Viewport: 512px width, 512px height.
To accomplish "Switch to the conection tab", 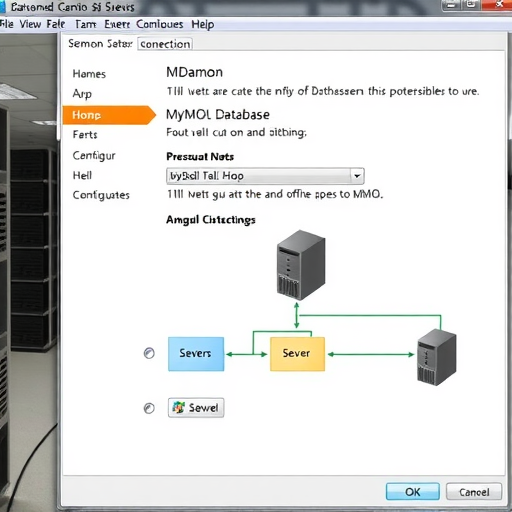I will pyautogui.click(x=165, y=44).
